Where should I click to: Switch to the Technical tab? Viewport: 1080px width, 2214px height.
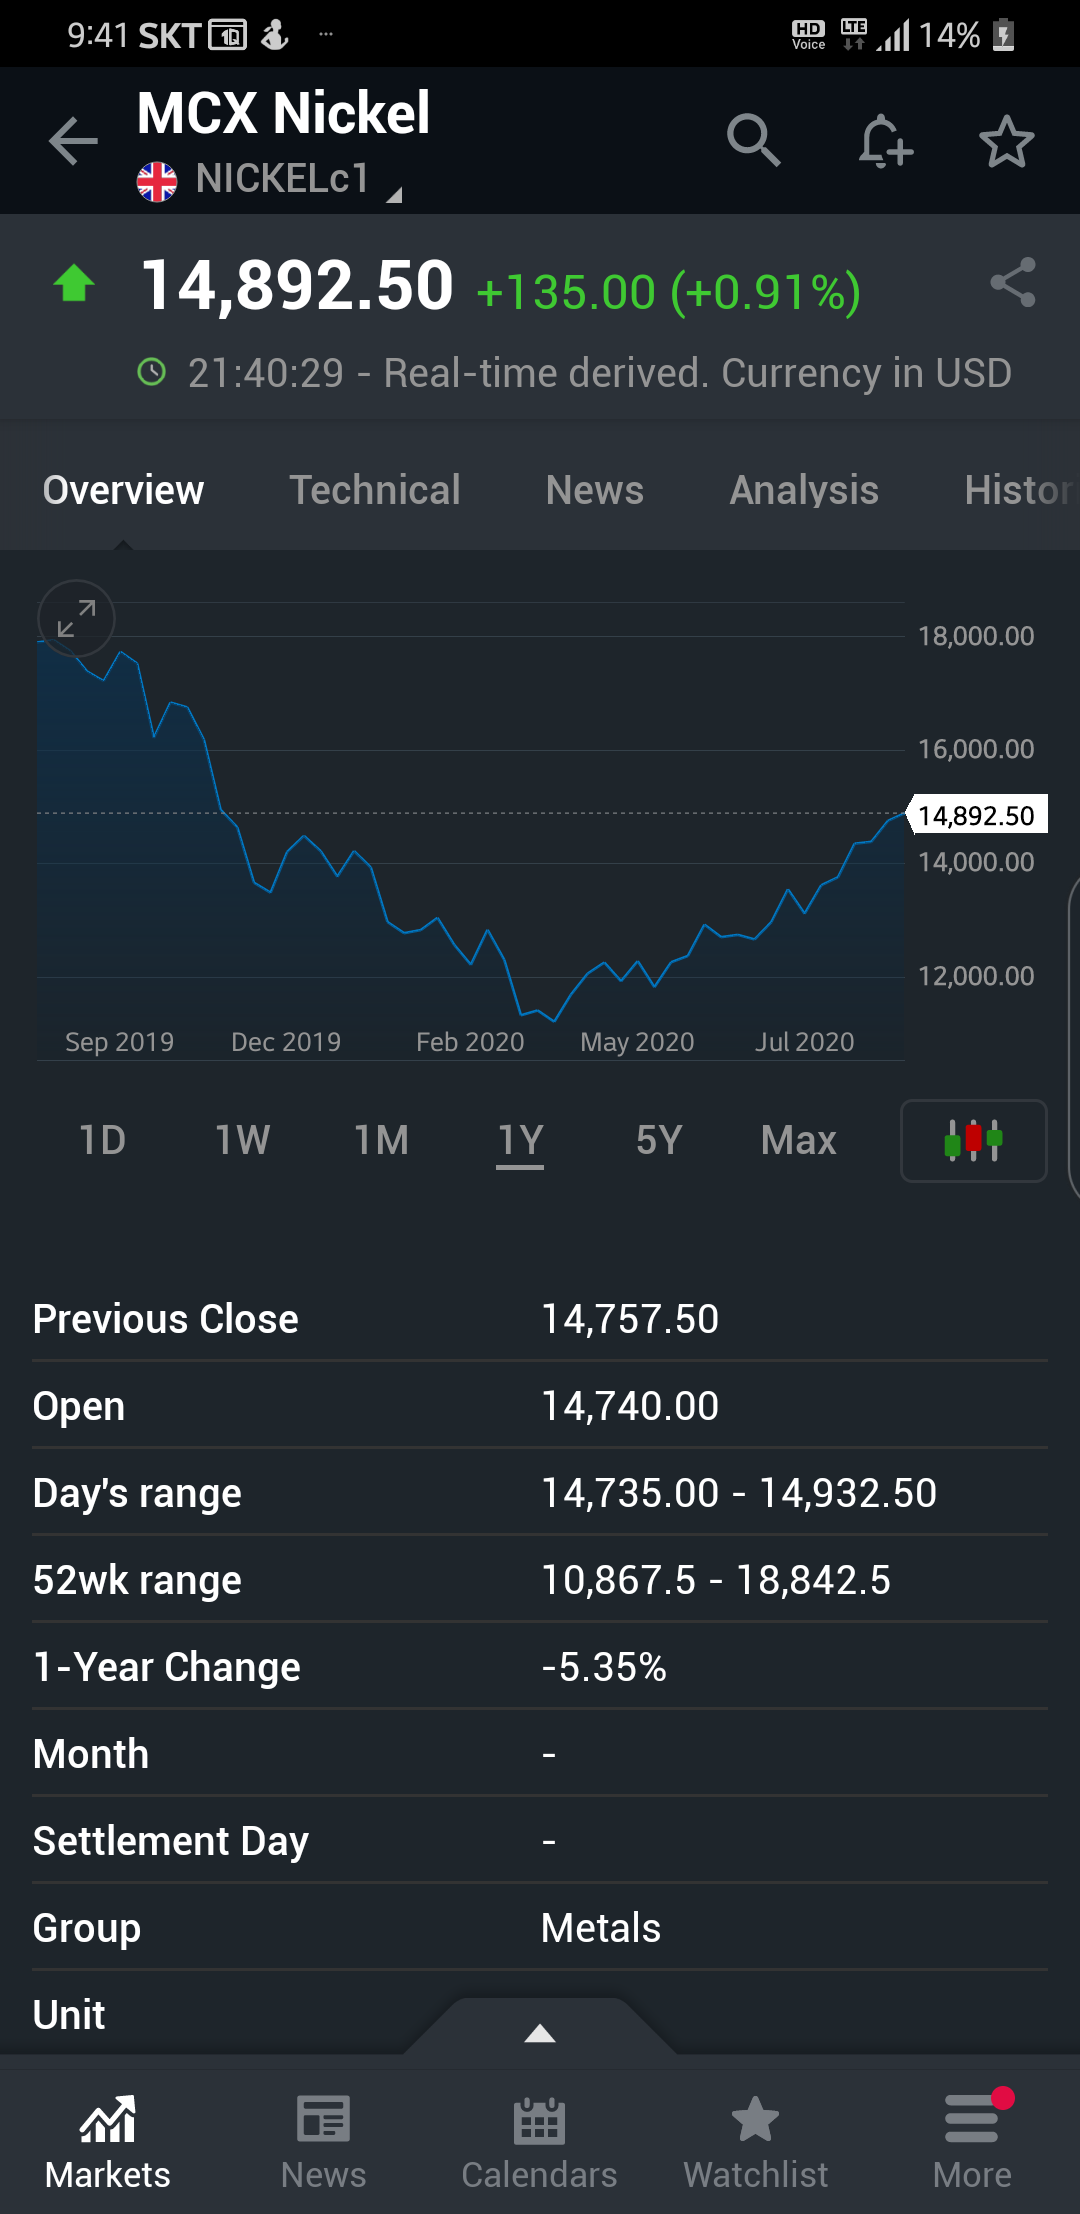pyautogui.click(x=375, y=490)
